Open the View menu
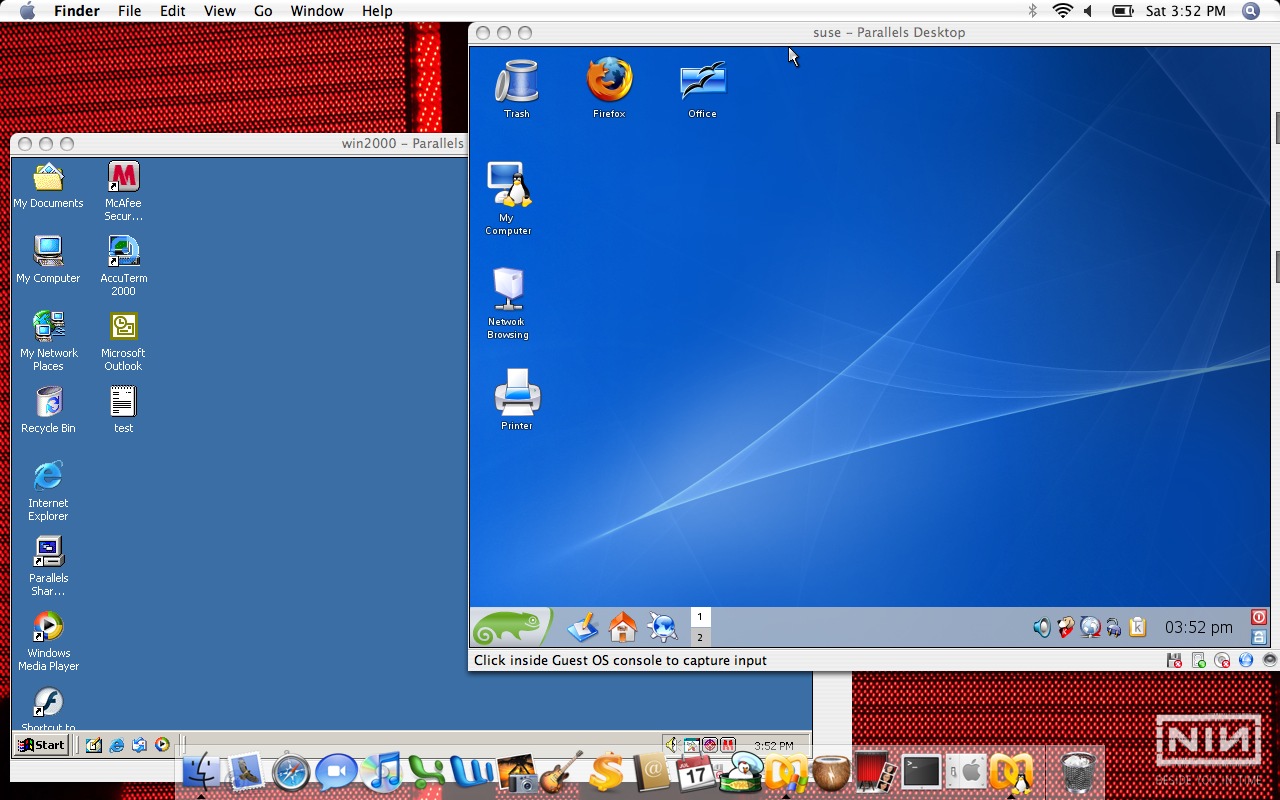This screenshot has height=800, width=1280. pos(219,11)
